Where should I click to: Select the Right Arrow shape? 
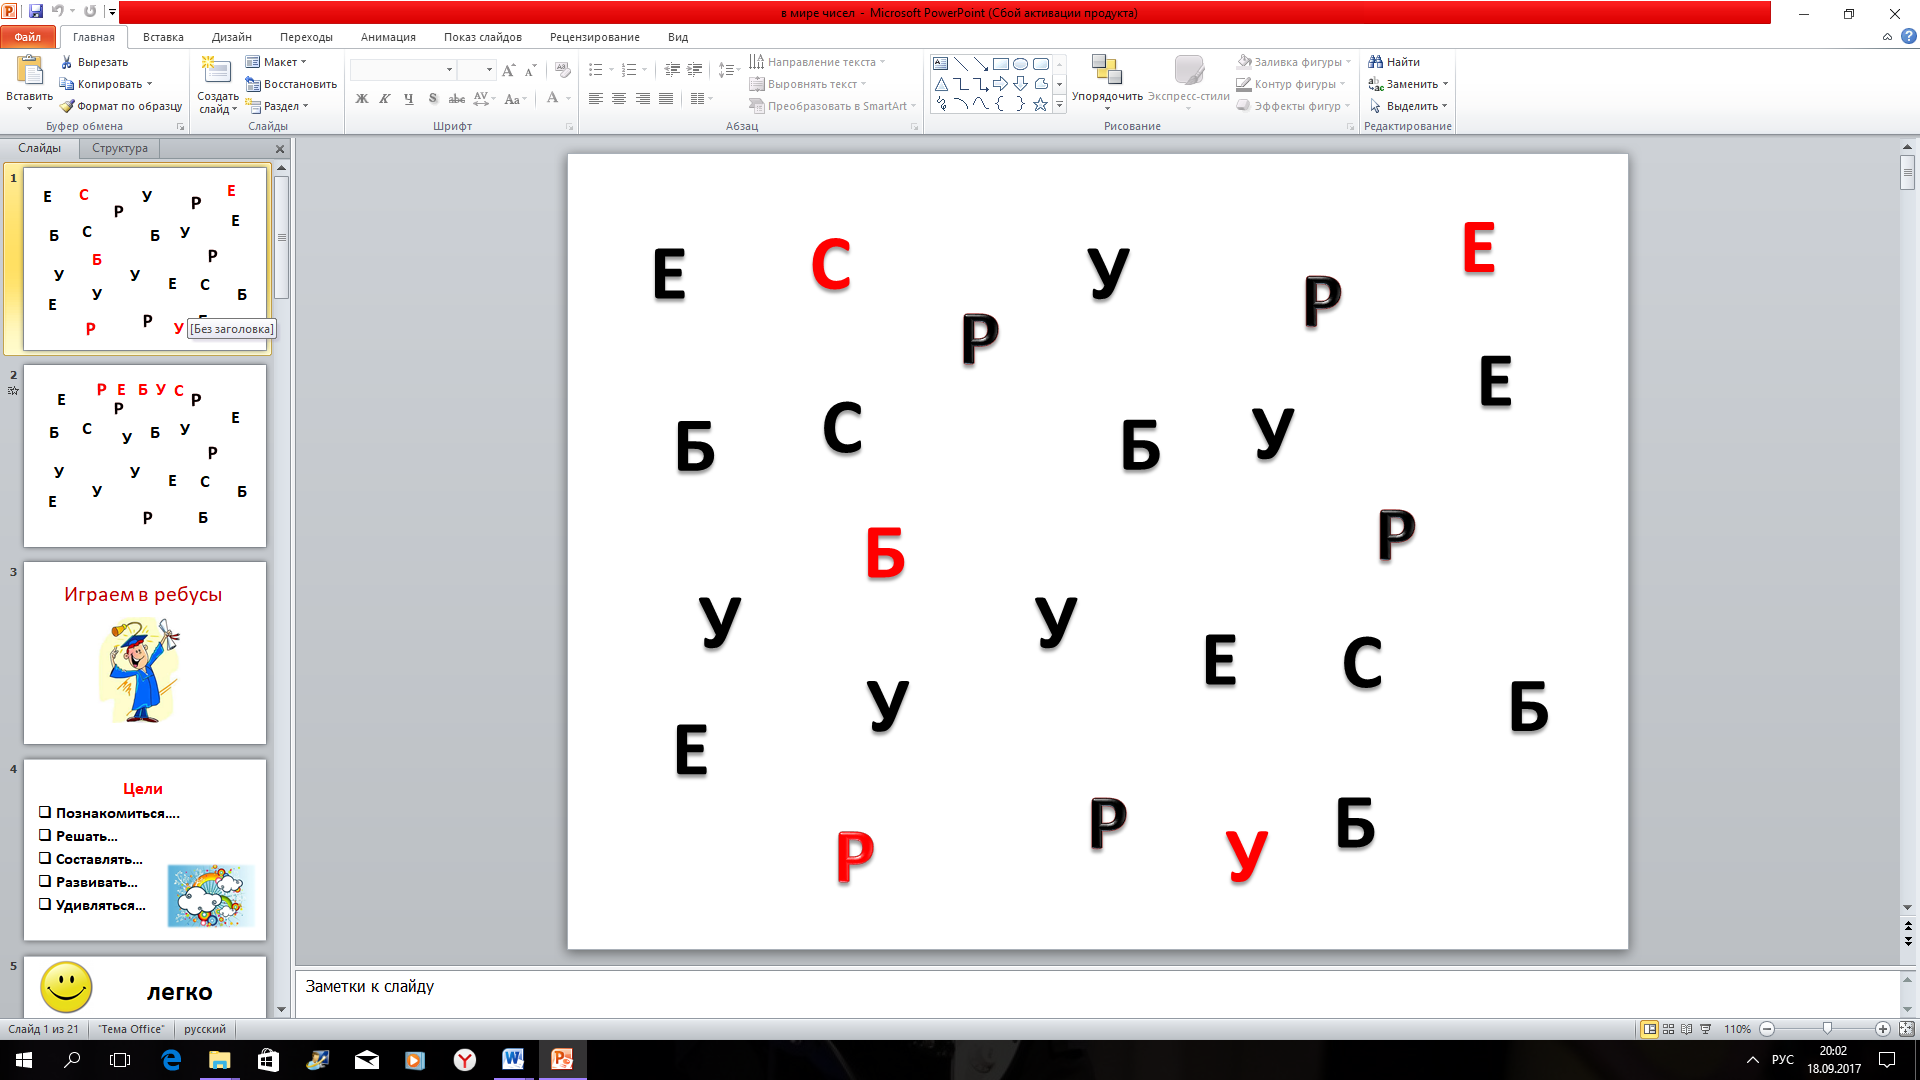1000,84
